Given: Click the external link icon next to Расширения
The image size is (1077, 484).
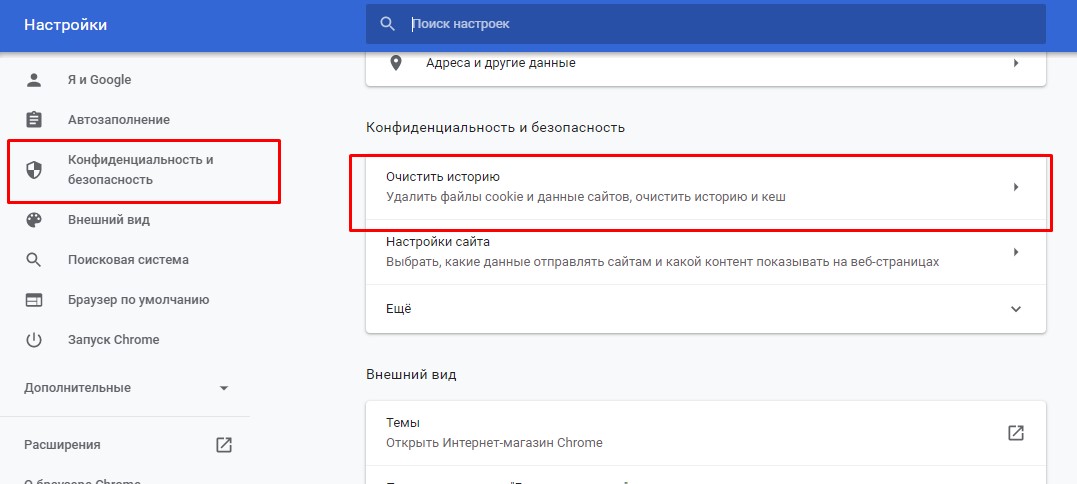Looking at the screenshot, I should click(224, 445).
